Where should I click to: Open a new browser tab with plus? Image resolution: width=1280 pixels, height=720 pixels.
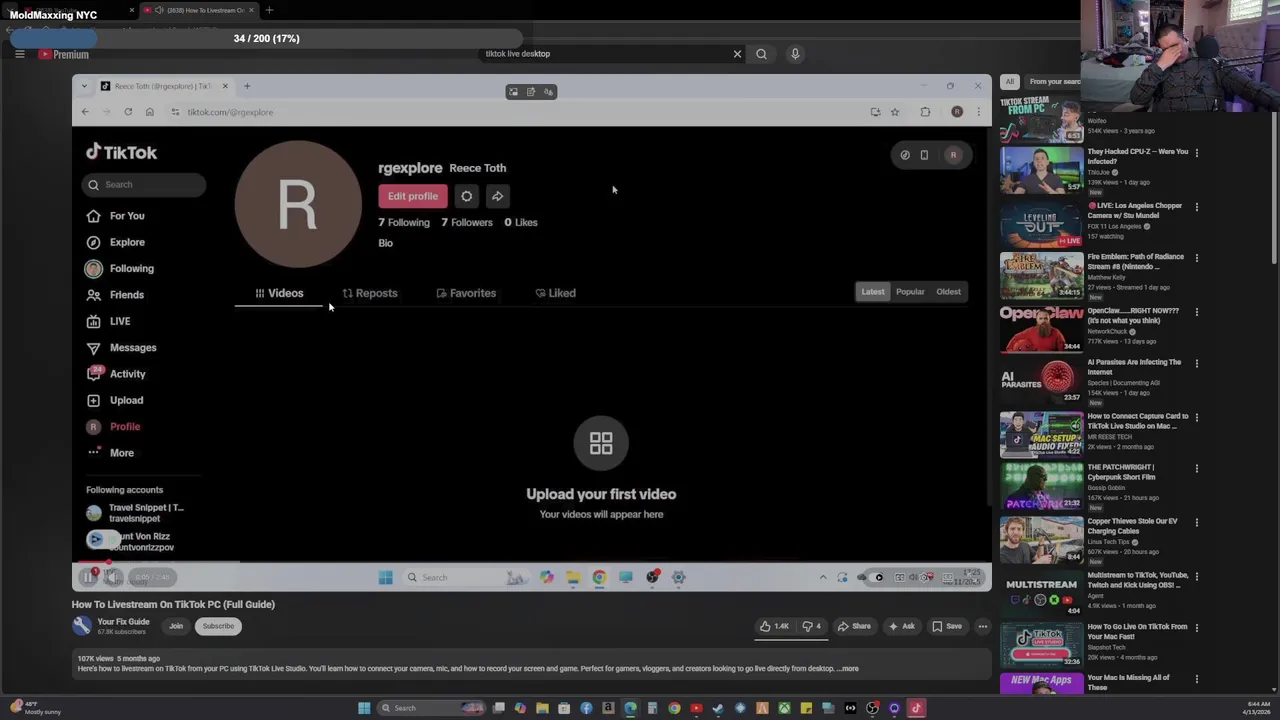[269, 10]
